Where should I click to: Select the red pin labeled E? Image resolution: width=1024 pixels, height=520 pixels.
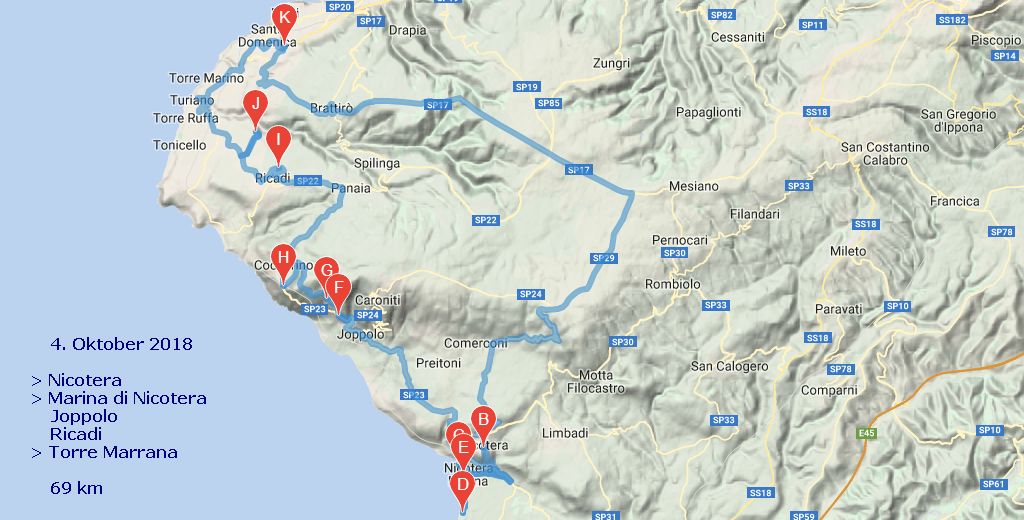(463, 451)
